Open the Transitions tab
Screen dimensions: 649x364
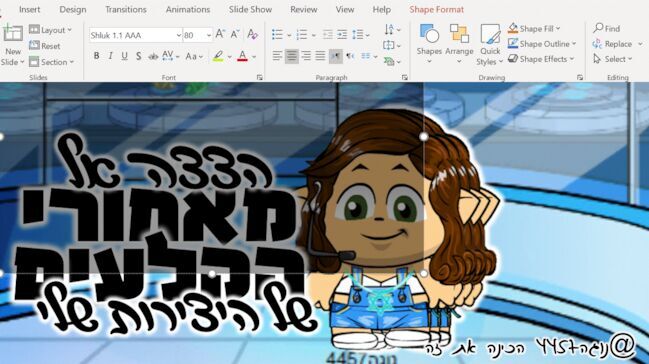(126, 9)
